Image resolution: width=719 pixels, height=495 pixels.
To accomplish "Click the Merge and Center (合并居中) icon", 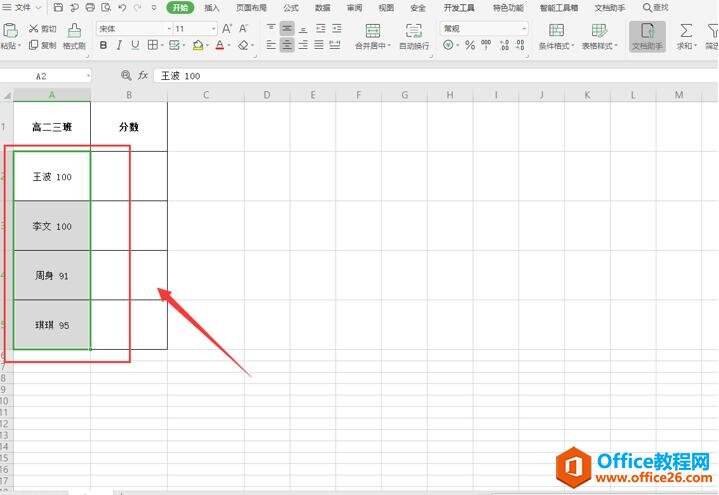I will point(372,31).
